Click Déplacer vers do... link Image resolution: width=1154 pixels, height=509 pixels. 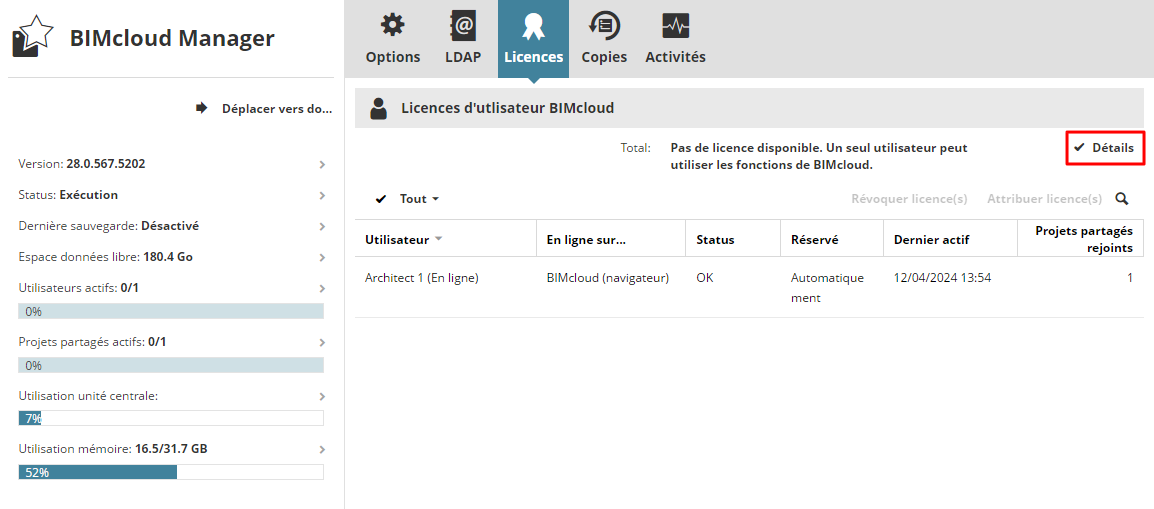277,108
